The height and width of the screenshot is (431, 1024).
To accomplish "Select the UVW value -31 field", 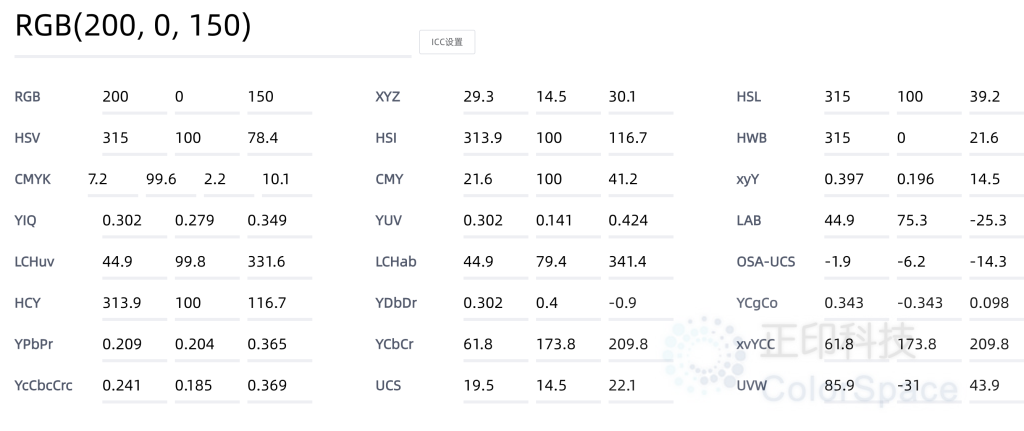I will coord(929,385).
